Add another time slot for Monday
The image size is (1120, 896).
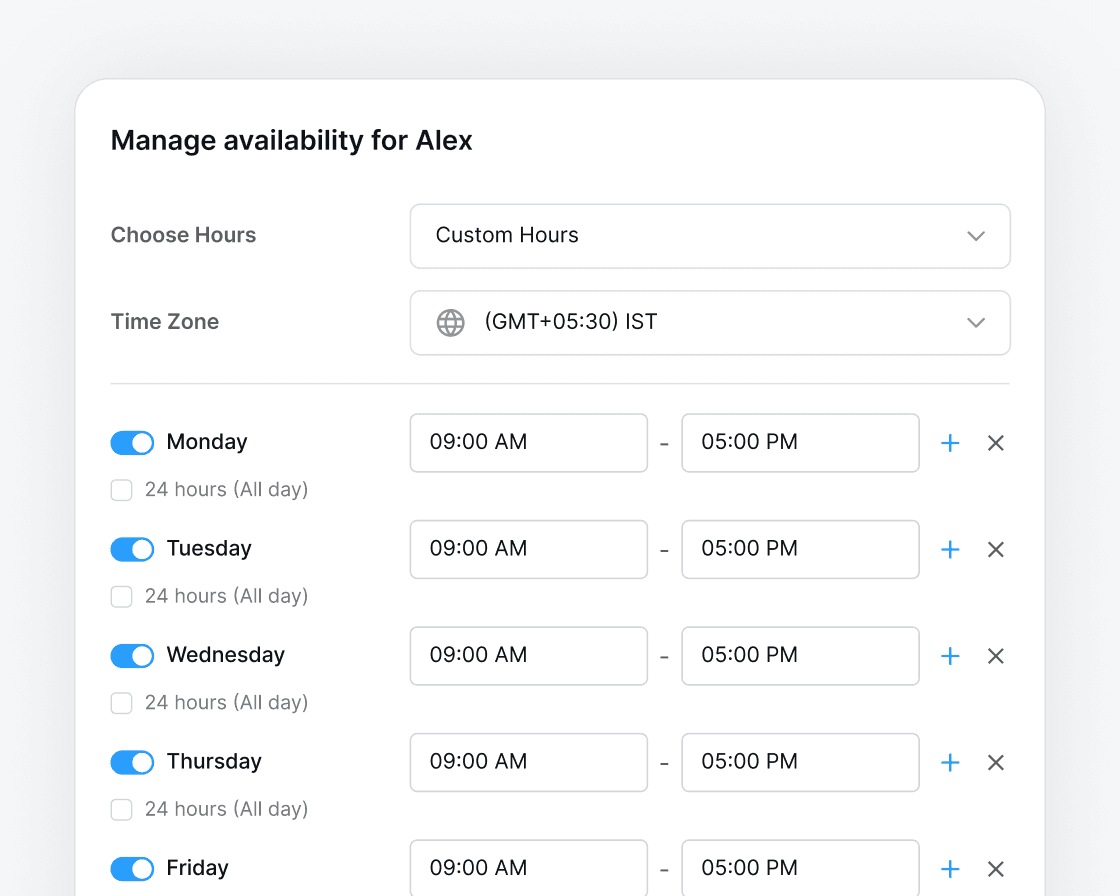click(x=950, y=443)
